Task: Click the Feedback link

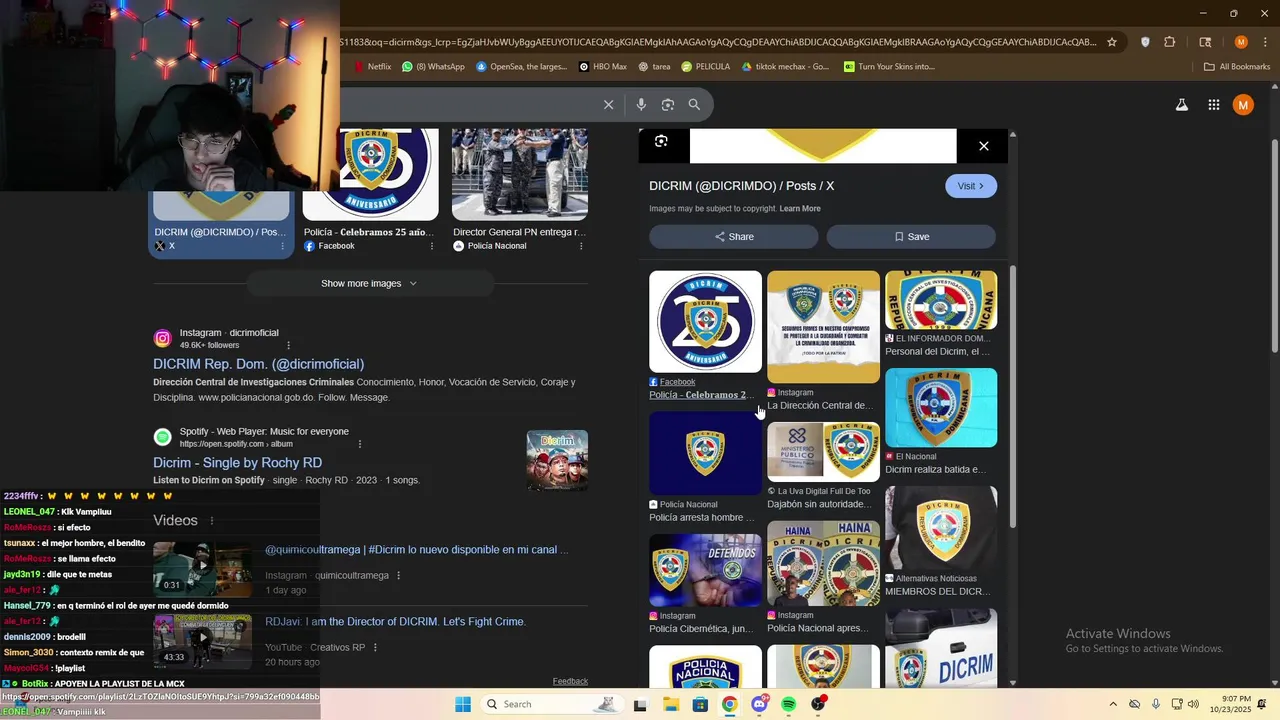Action: pyautogui.click(x=570, y=682)
